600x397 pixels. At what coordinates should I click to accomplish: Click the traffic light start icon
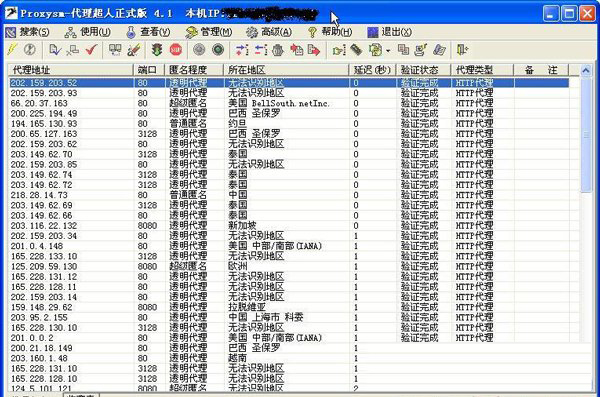(157, 50)
